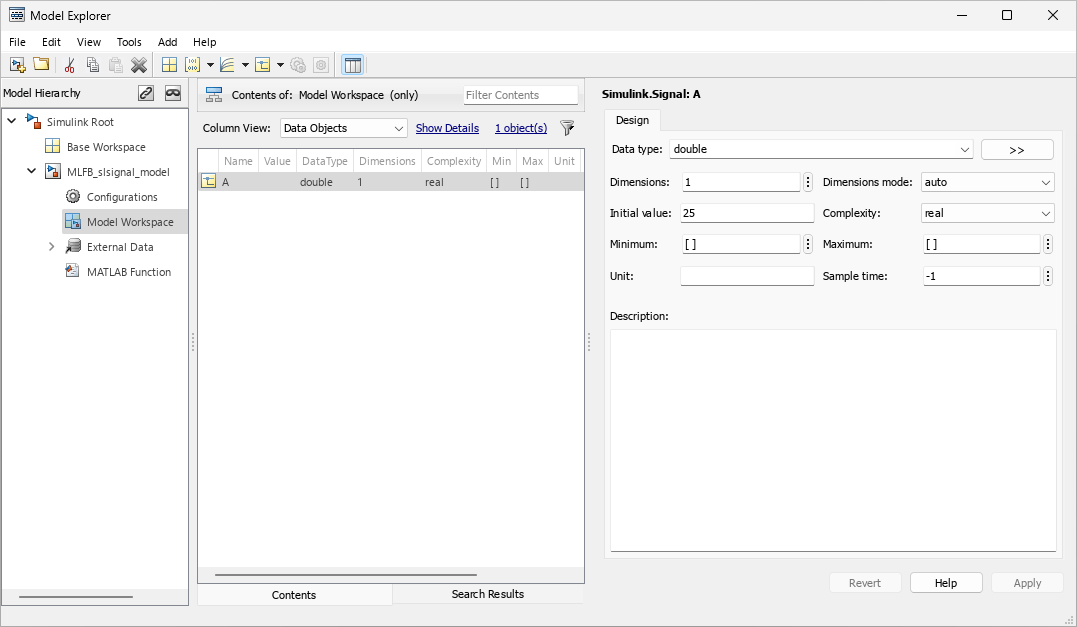Collapse the Simulink Root tree node
Image resolution: width=1077 pixels, height=627 pixels.
point(12,122)
